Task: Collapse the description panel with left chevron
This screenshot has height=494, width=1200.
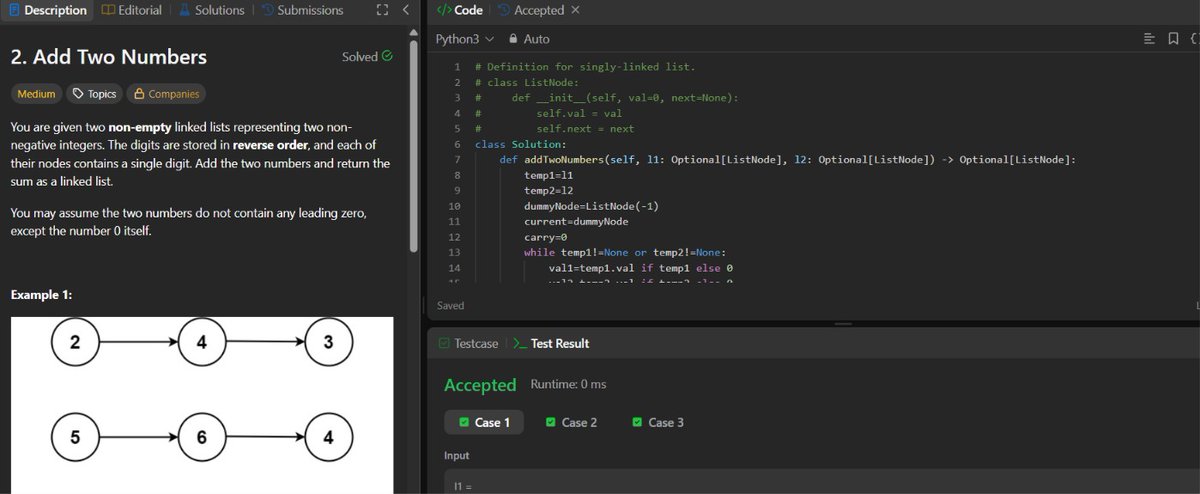Action: [x=405, y=10]
